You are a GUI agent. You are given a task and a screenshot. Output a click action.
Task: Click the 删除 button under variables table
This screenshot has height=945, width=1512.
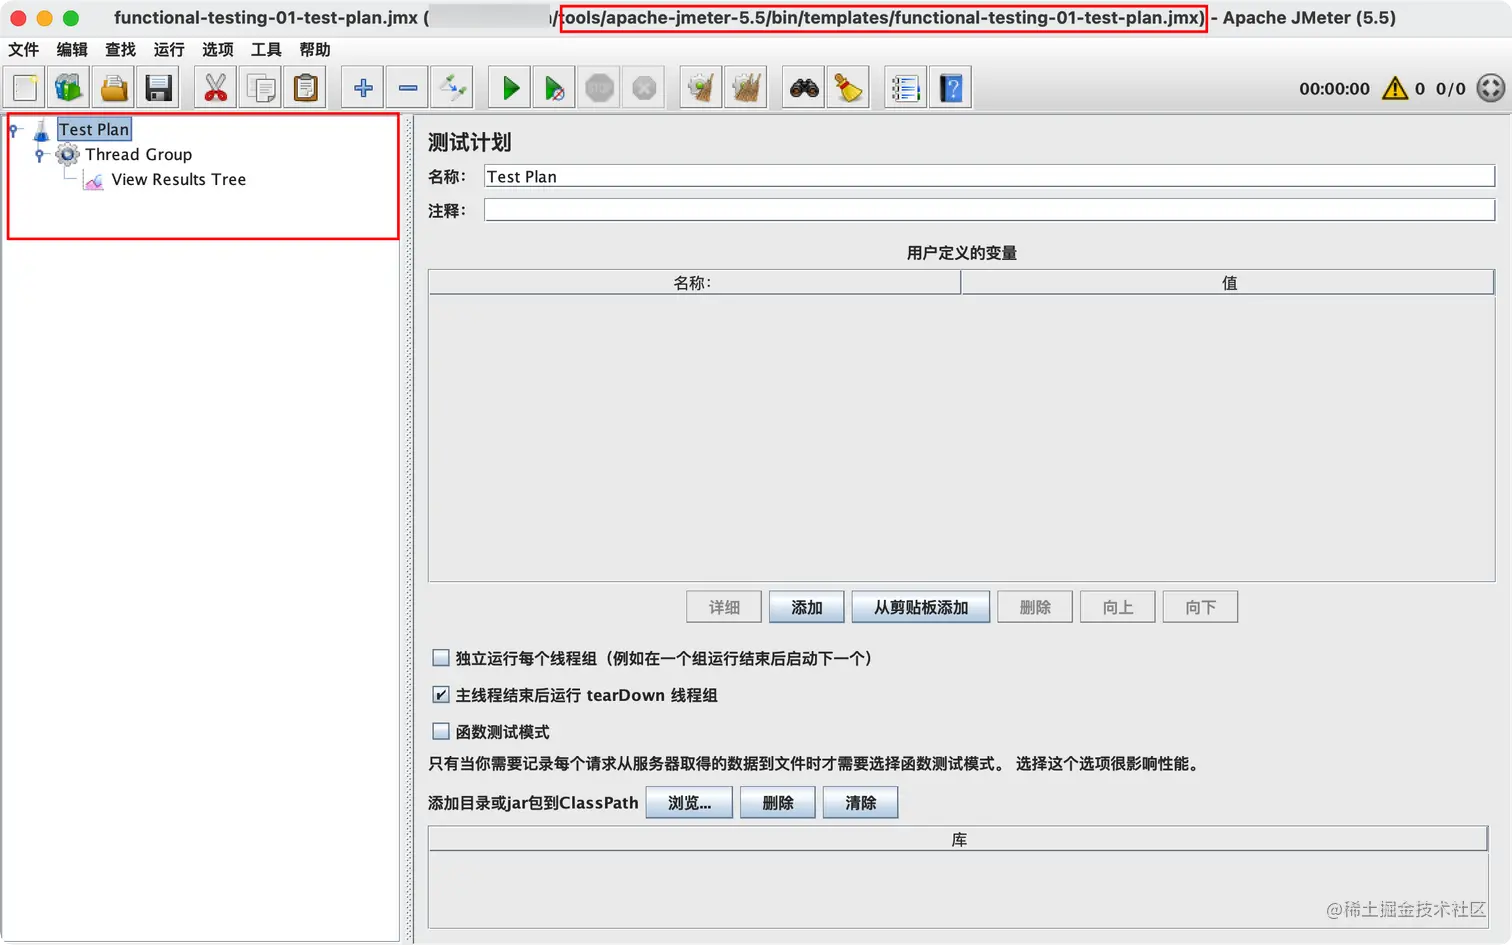[x=1035, y=607]
